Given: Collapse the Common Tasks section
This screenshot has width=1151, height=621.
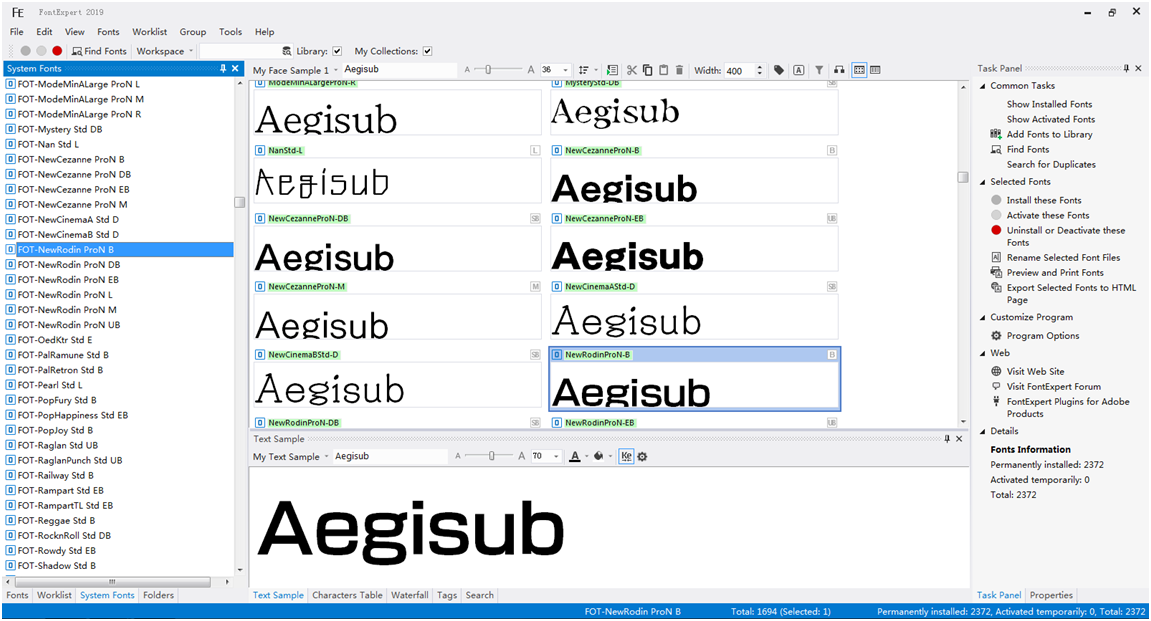Looking at the screenshot, I should [983, 86].
